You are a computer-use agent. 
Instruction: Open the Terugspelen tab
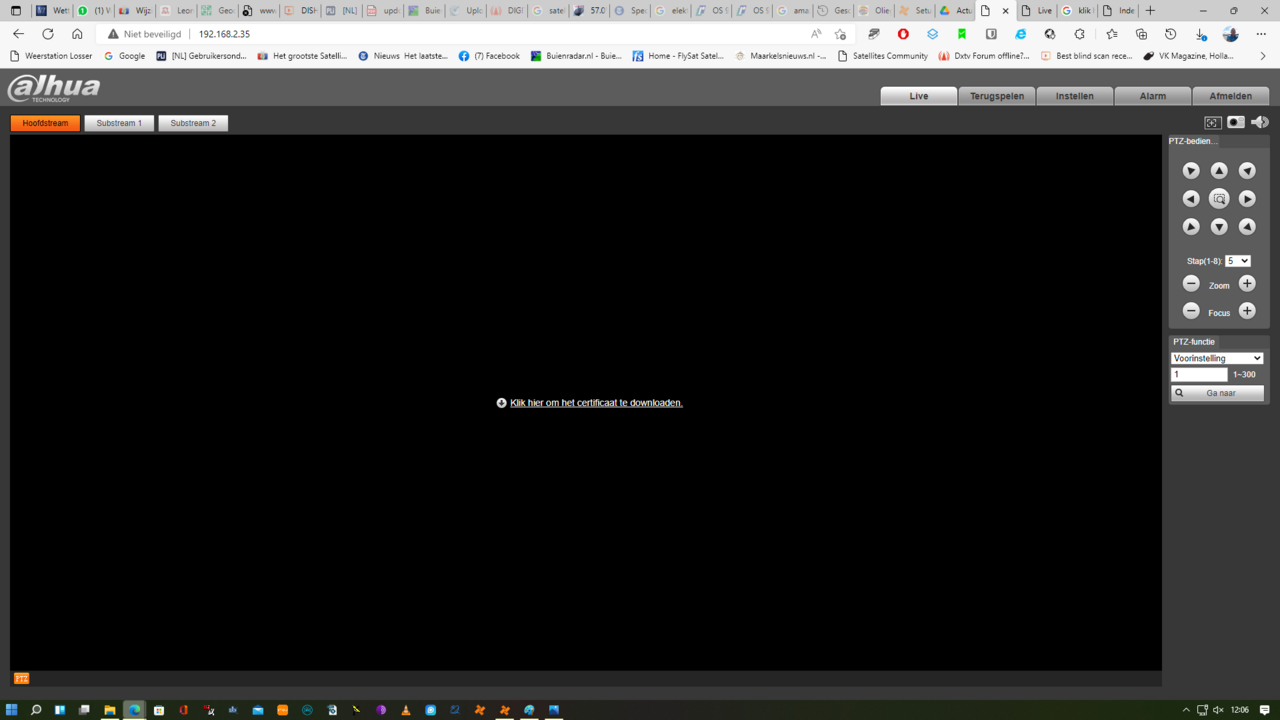997,96
